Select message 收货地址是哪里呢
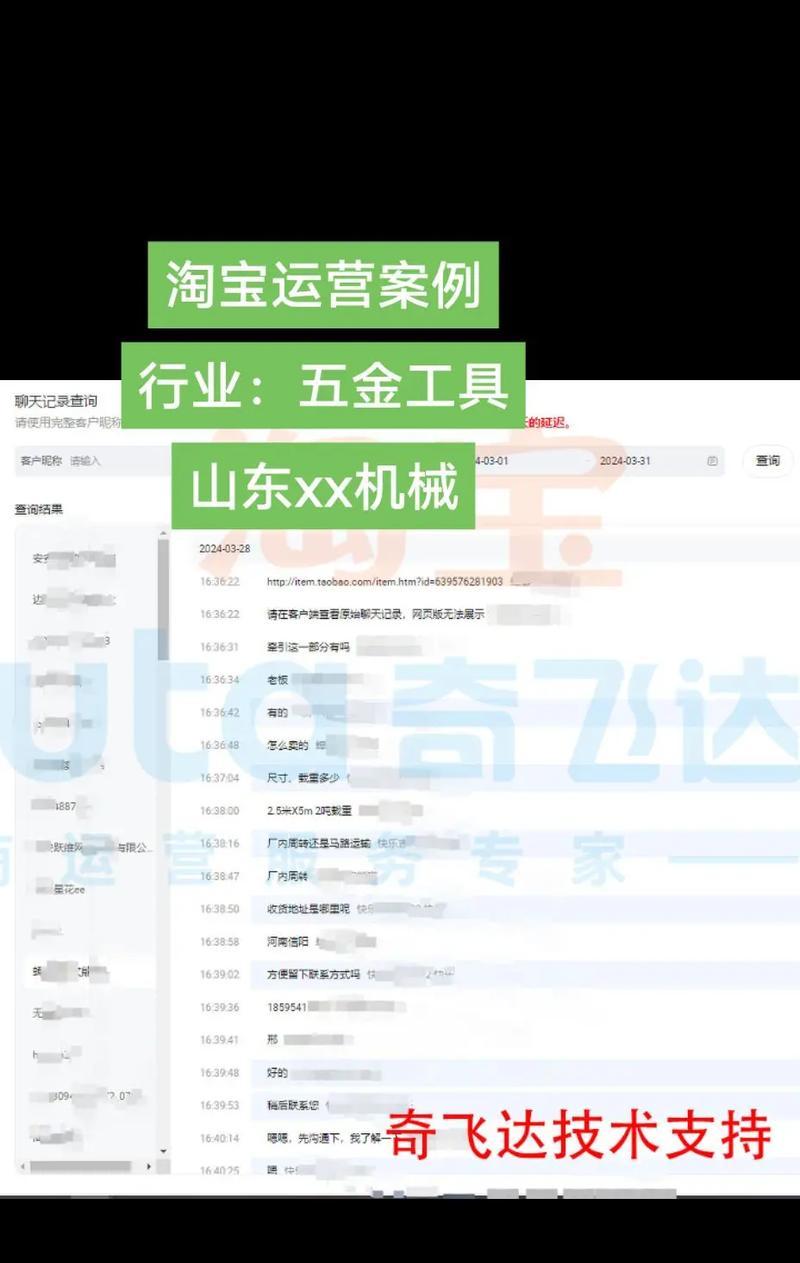The image size is (800, 1263). coord(308,909)
